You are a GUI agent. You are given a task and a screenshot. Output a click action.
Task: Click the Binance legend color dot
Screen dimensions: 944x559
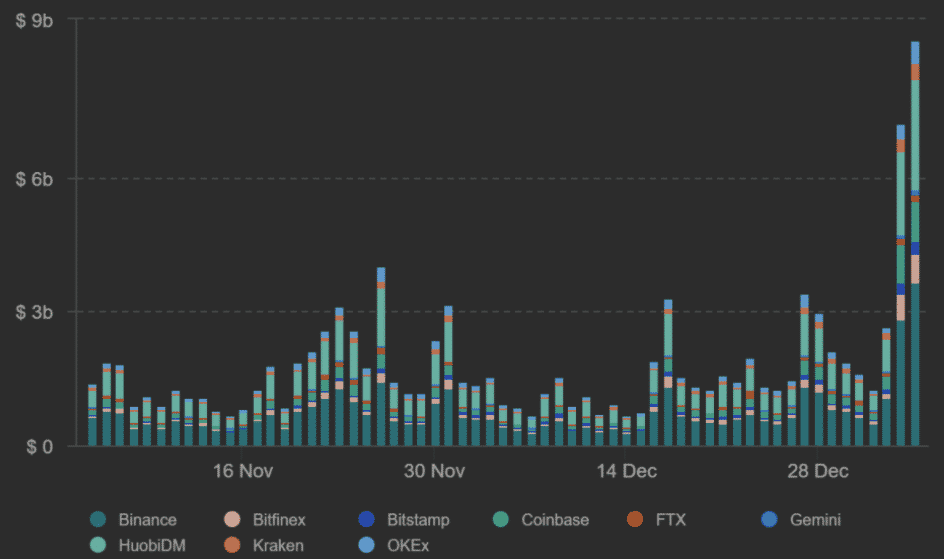pyautogui.click(x=98, y=519)
